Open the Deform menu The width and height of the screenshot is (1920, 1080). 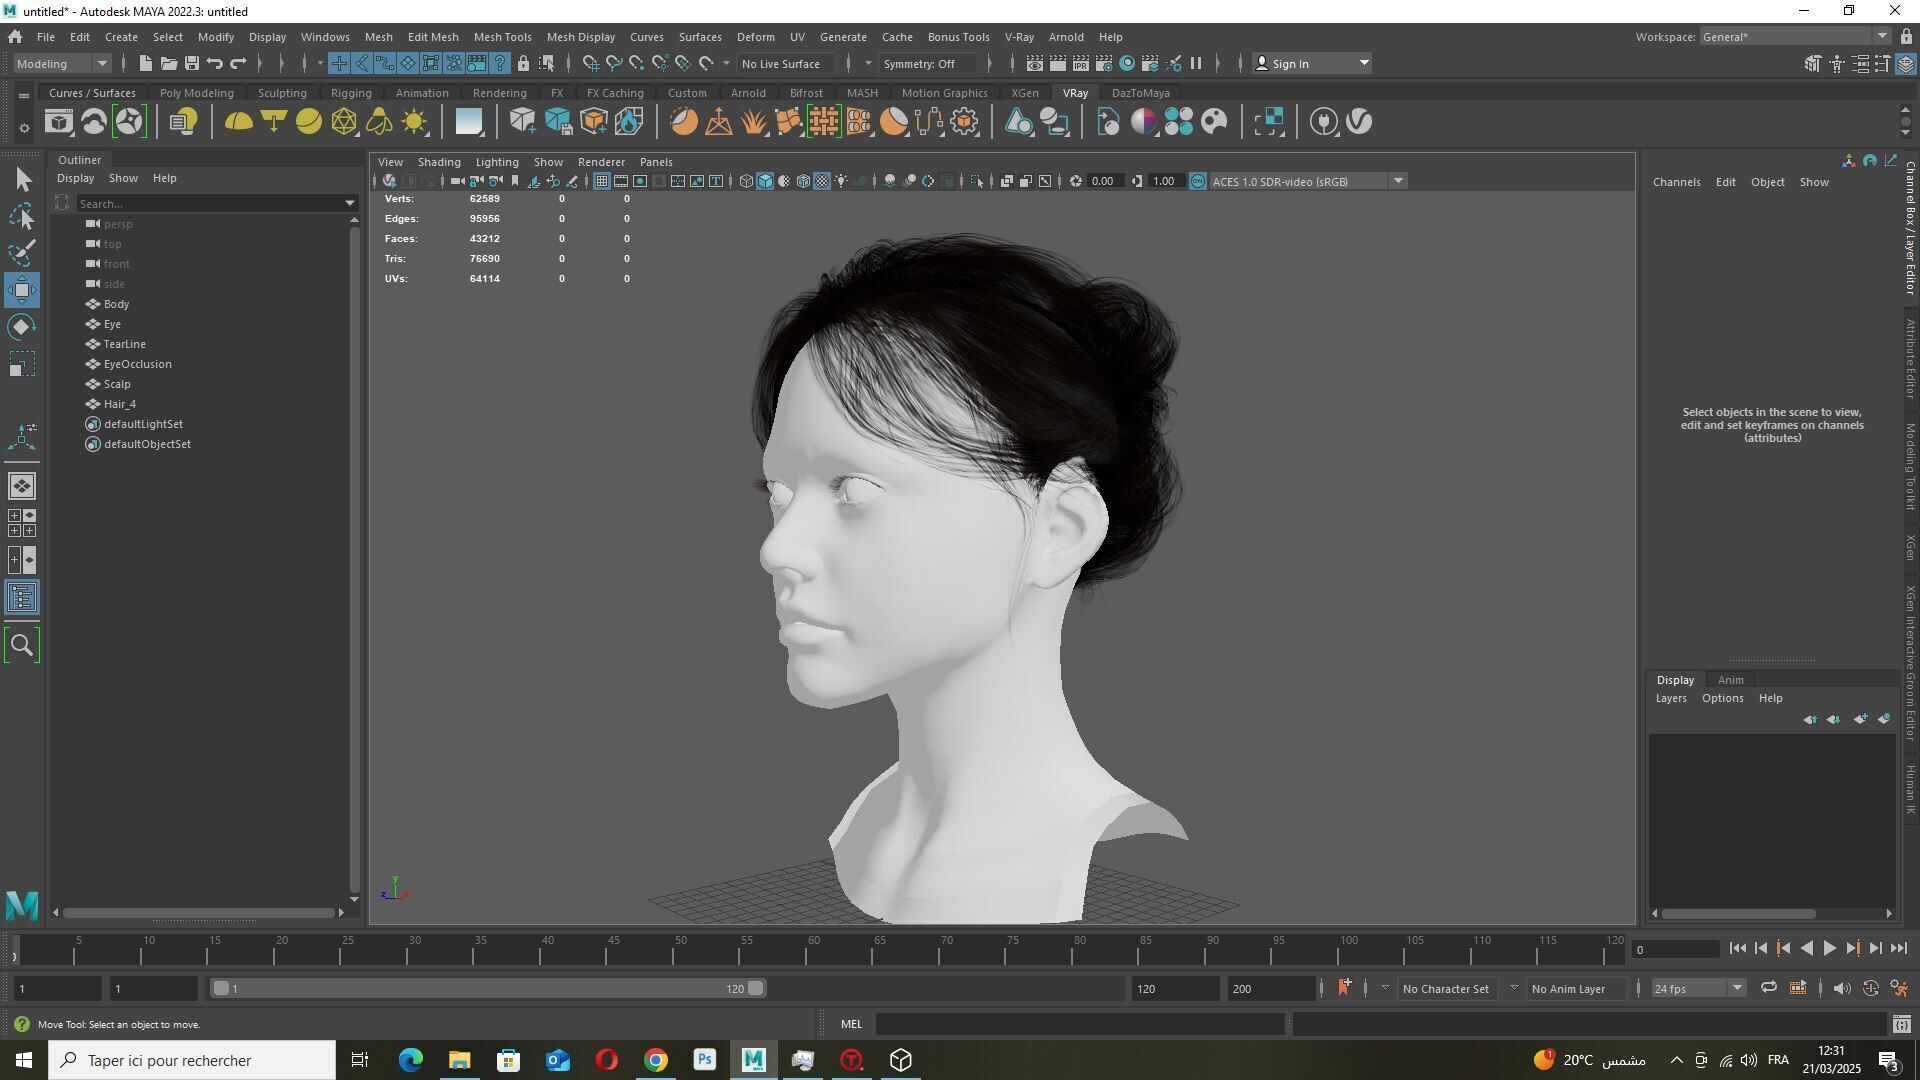[x=755, y=37]
